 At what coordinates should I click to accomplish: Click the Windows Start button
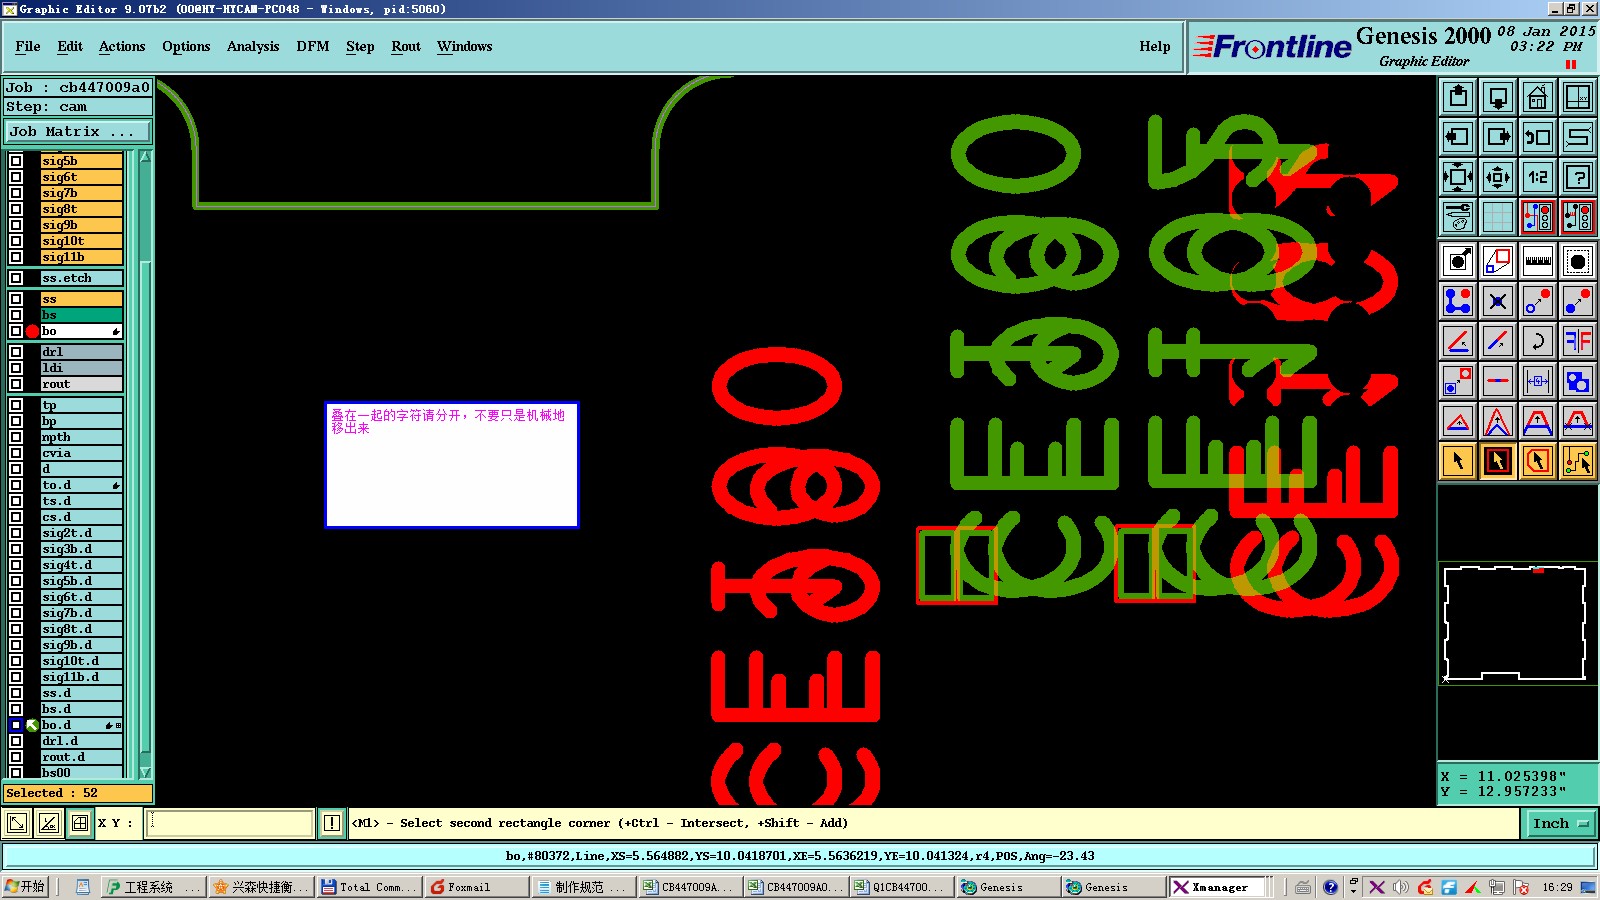coord(25,887)
